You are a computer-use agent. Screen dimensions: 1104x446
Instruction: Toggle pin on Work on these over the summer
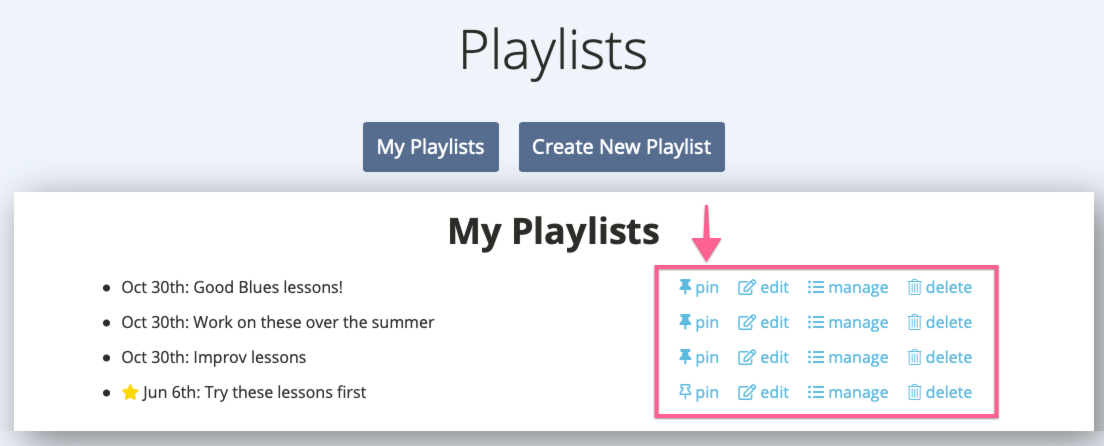pyautogui.click(x=698, y=322)
